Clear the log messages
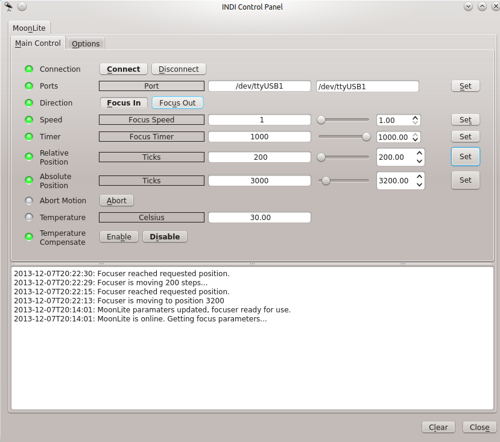The image size is (500, 442). point(438,427)
